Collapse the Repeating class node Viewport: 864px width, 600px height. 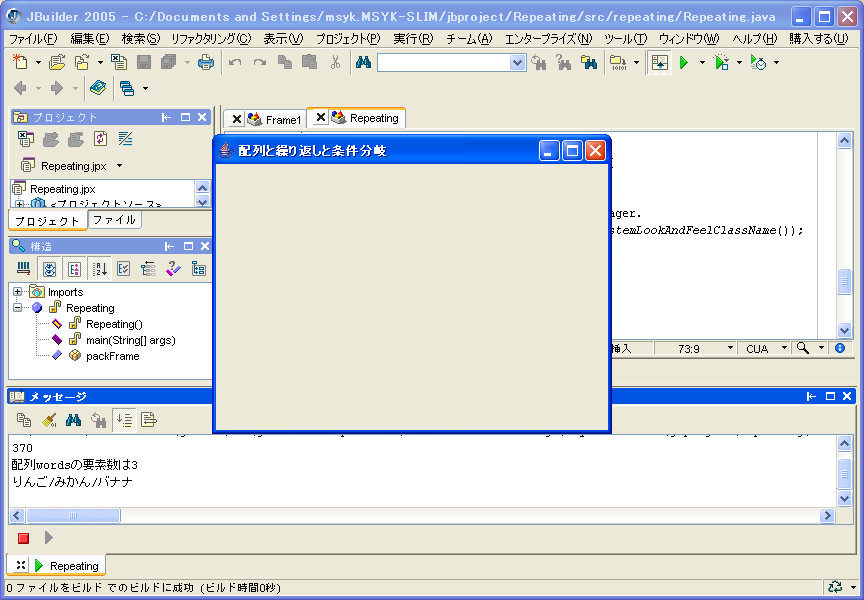[x=18, y=308]
